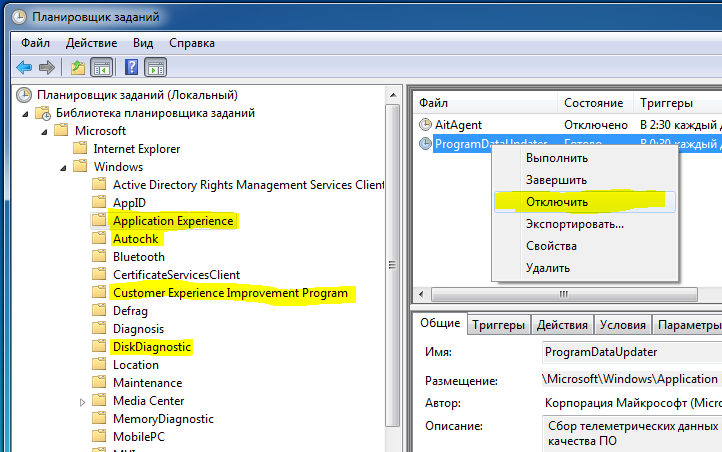Image resolution: width=722 pixels, height=452 pixels.
Task: Click the tree pane vertical scrollbar thumb
Action: (393, 266)
